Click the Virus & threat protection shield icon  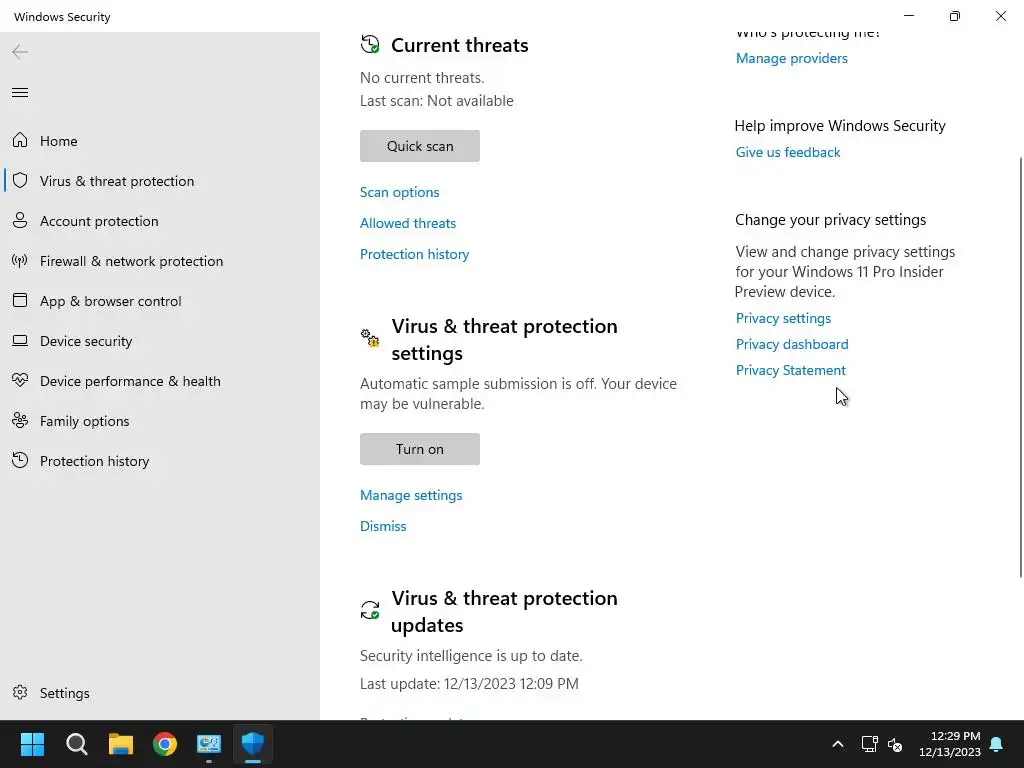click(20, 180)
